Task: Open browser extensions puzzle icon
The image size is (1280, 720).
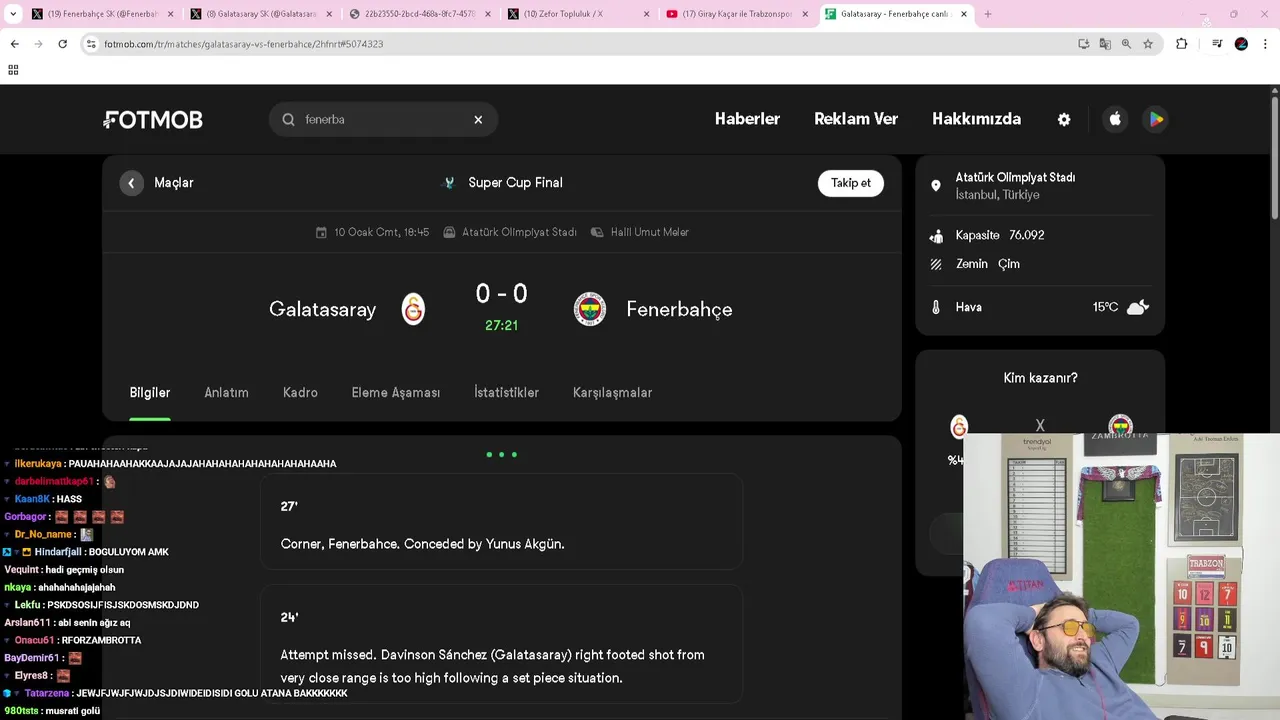Action: click(x=1181, y=44)
